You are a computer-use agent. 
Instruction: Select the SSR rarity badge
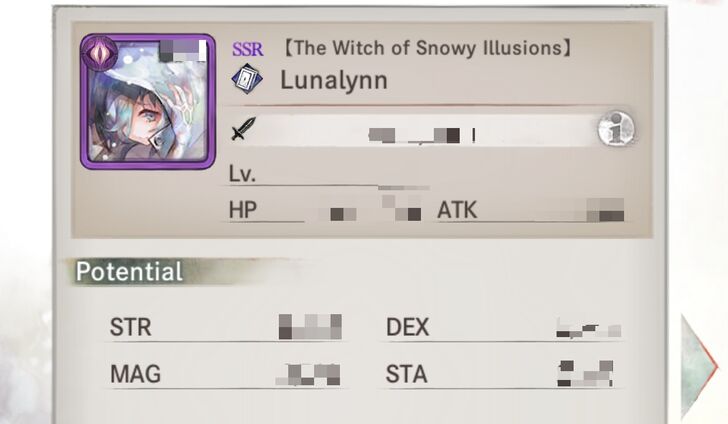click(x=248, y=49)
